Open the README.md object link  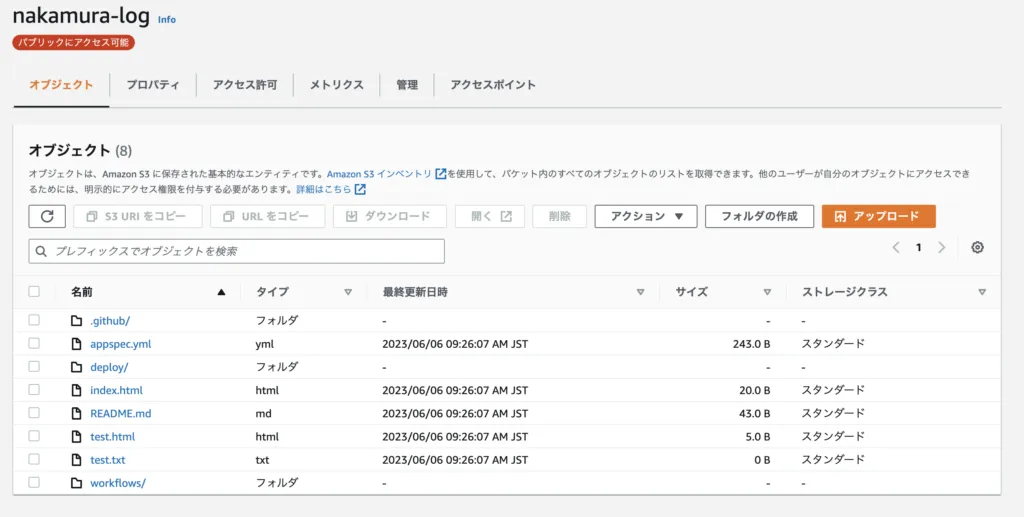(x=121, y=413)
